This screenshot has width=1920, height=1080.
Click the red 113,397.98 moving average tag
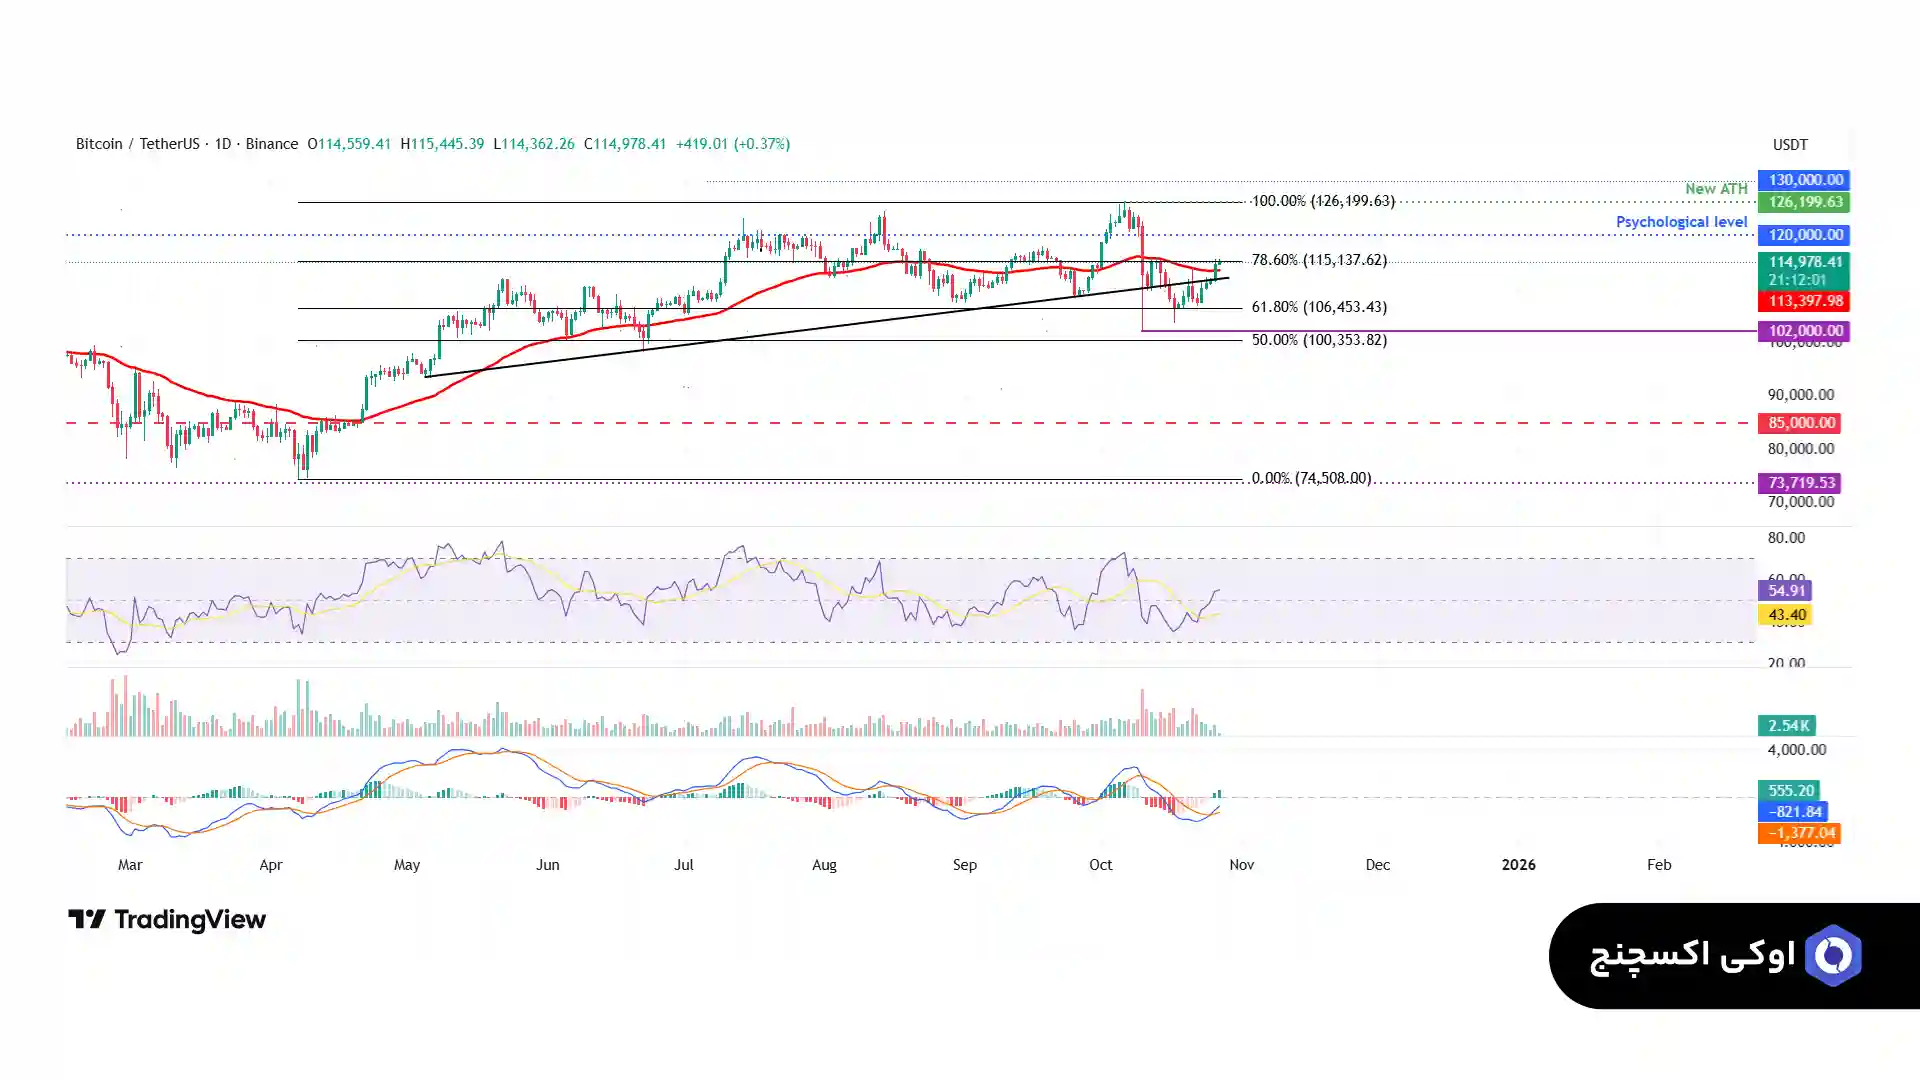[x=1804, y=301]
